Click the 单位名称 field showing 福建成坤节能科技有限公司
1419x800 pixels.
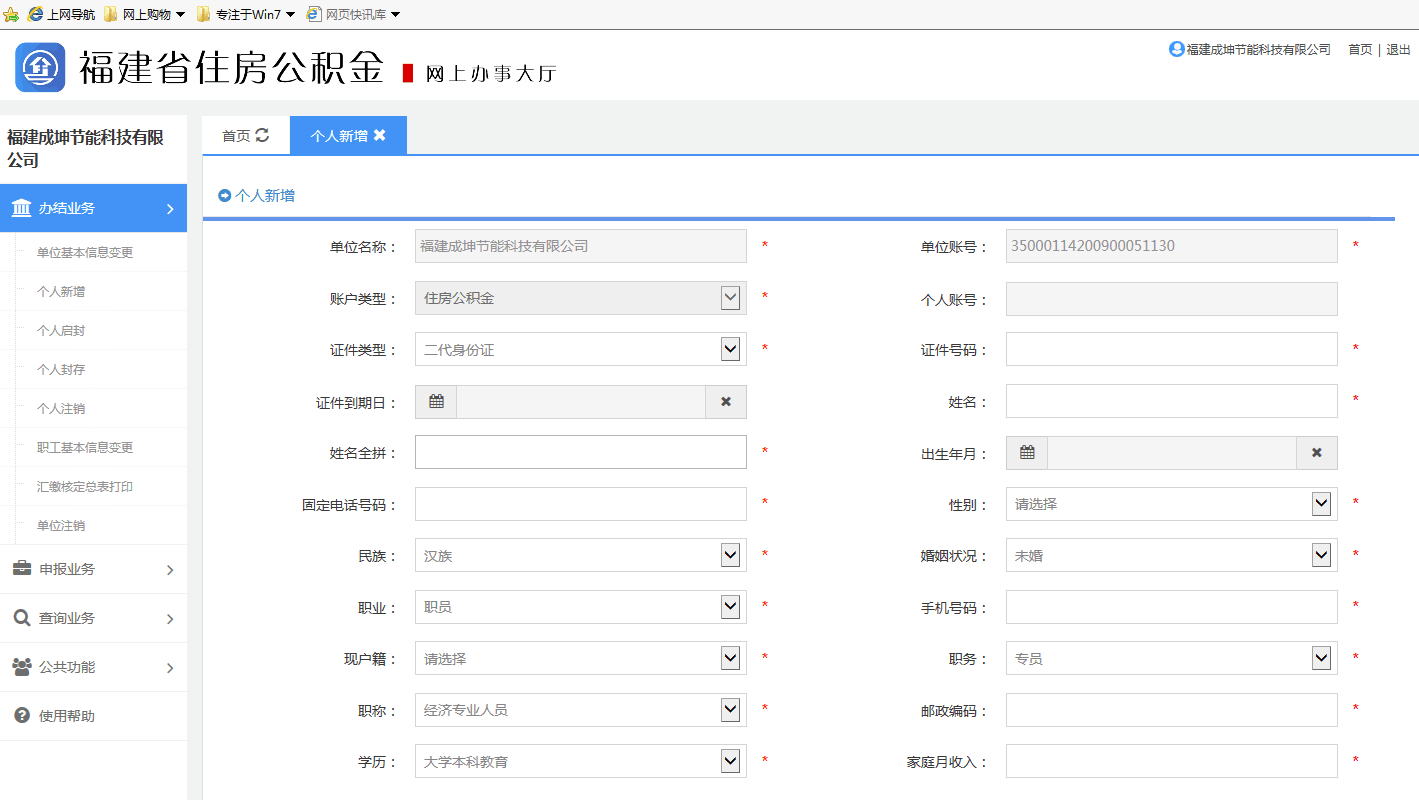tap(581, 246)
